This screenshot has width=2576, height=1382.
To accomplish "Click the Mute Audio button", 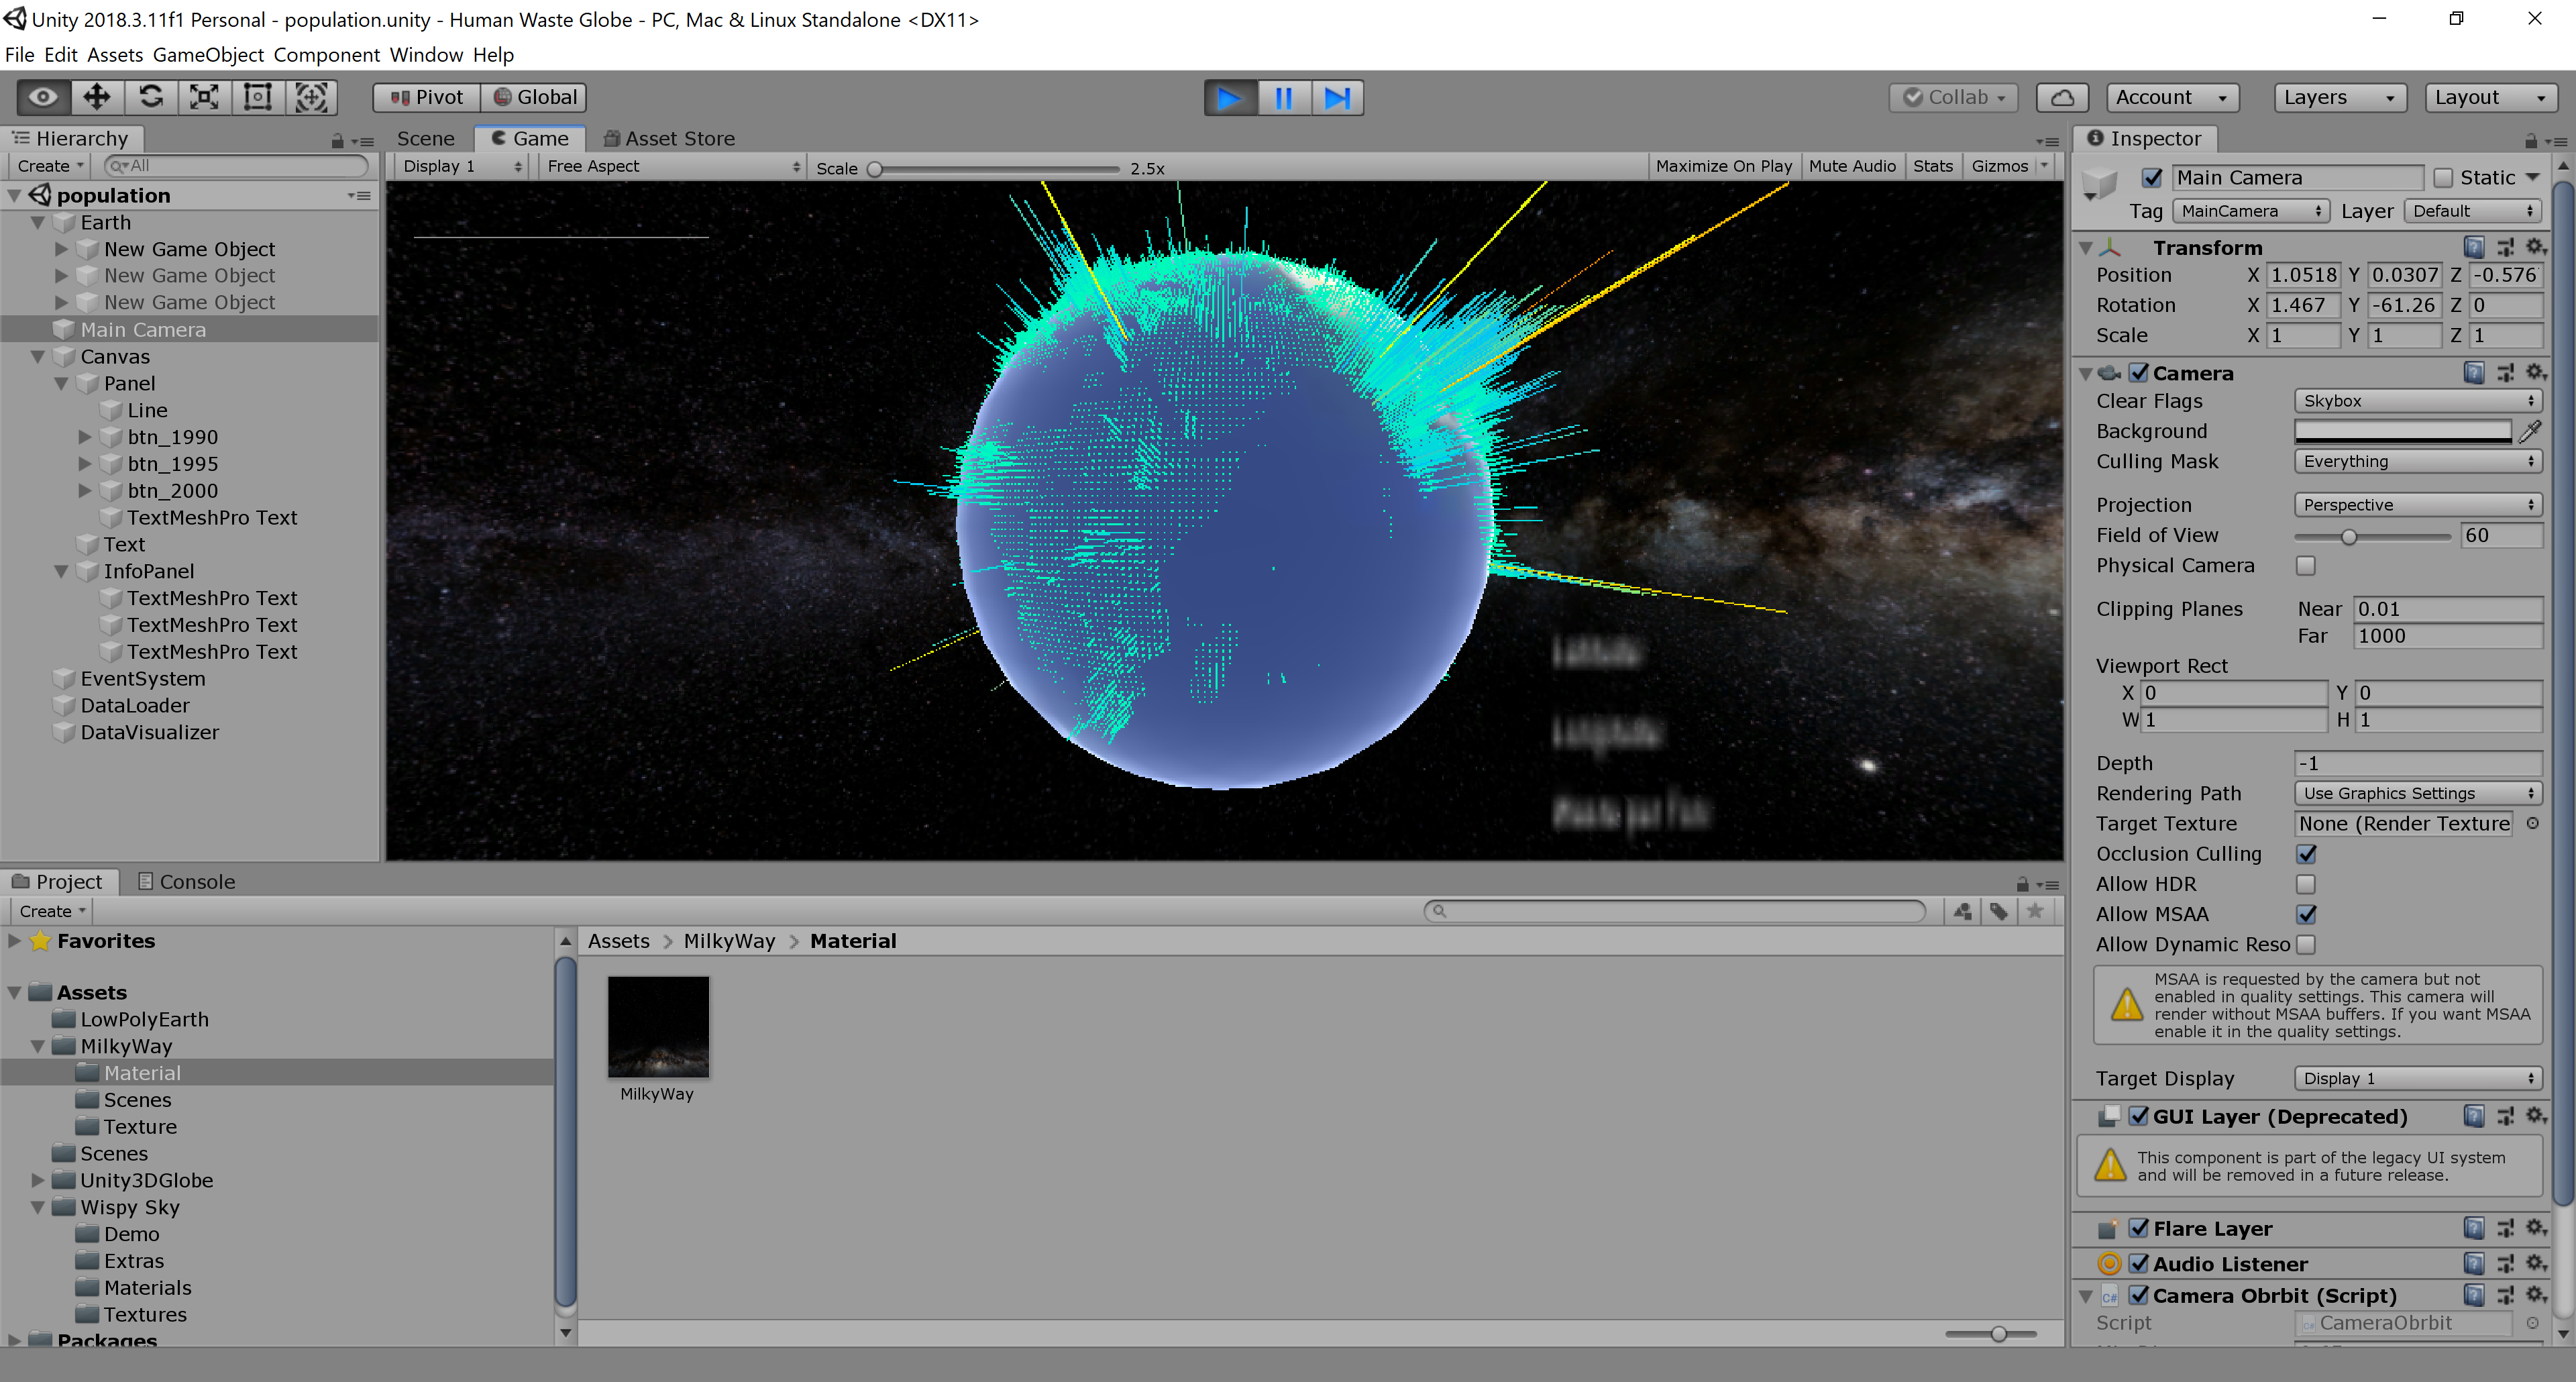I will pyautogui.click(x=1851, y=166).
